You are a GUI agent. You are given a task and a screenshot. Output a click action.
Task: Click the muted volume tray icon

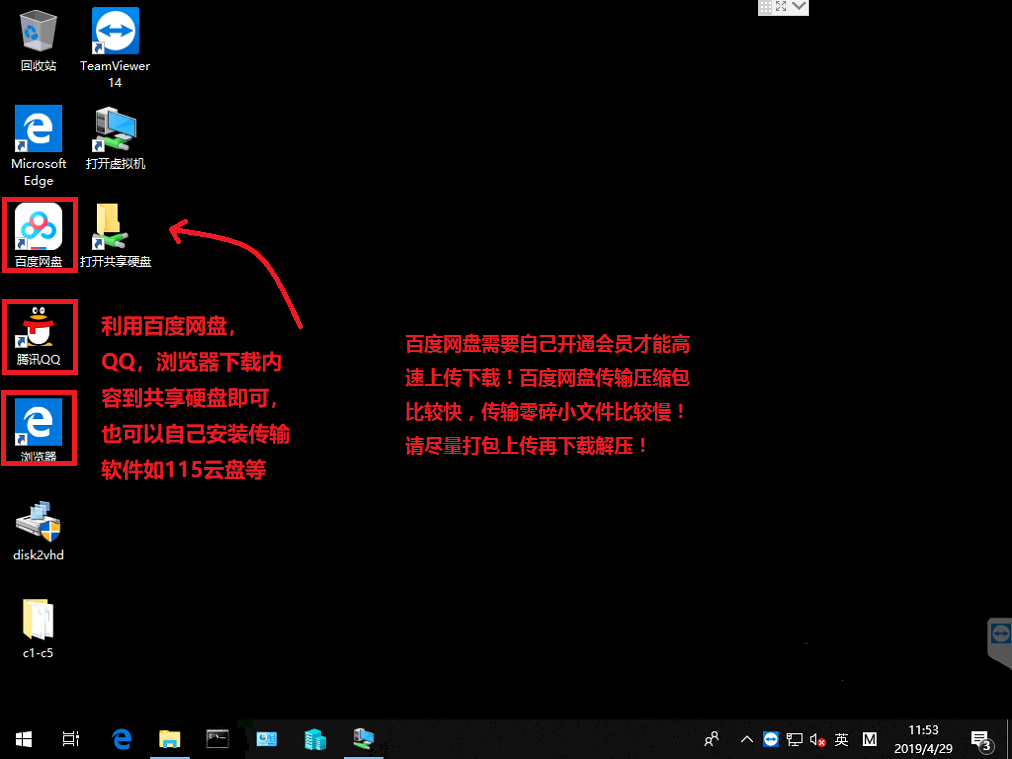[818, 739]
